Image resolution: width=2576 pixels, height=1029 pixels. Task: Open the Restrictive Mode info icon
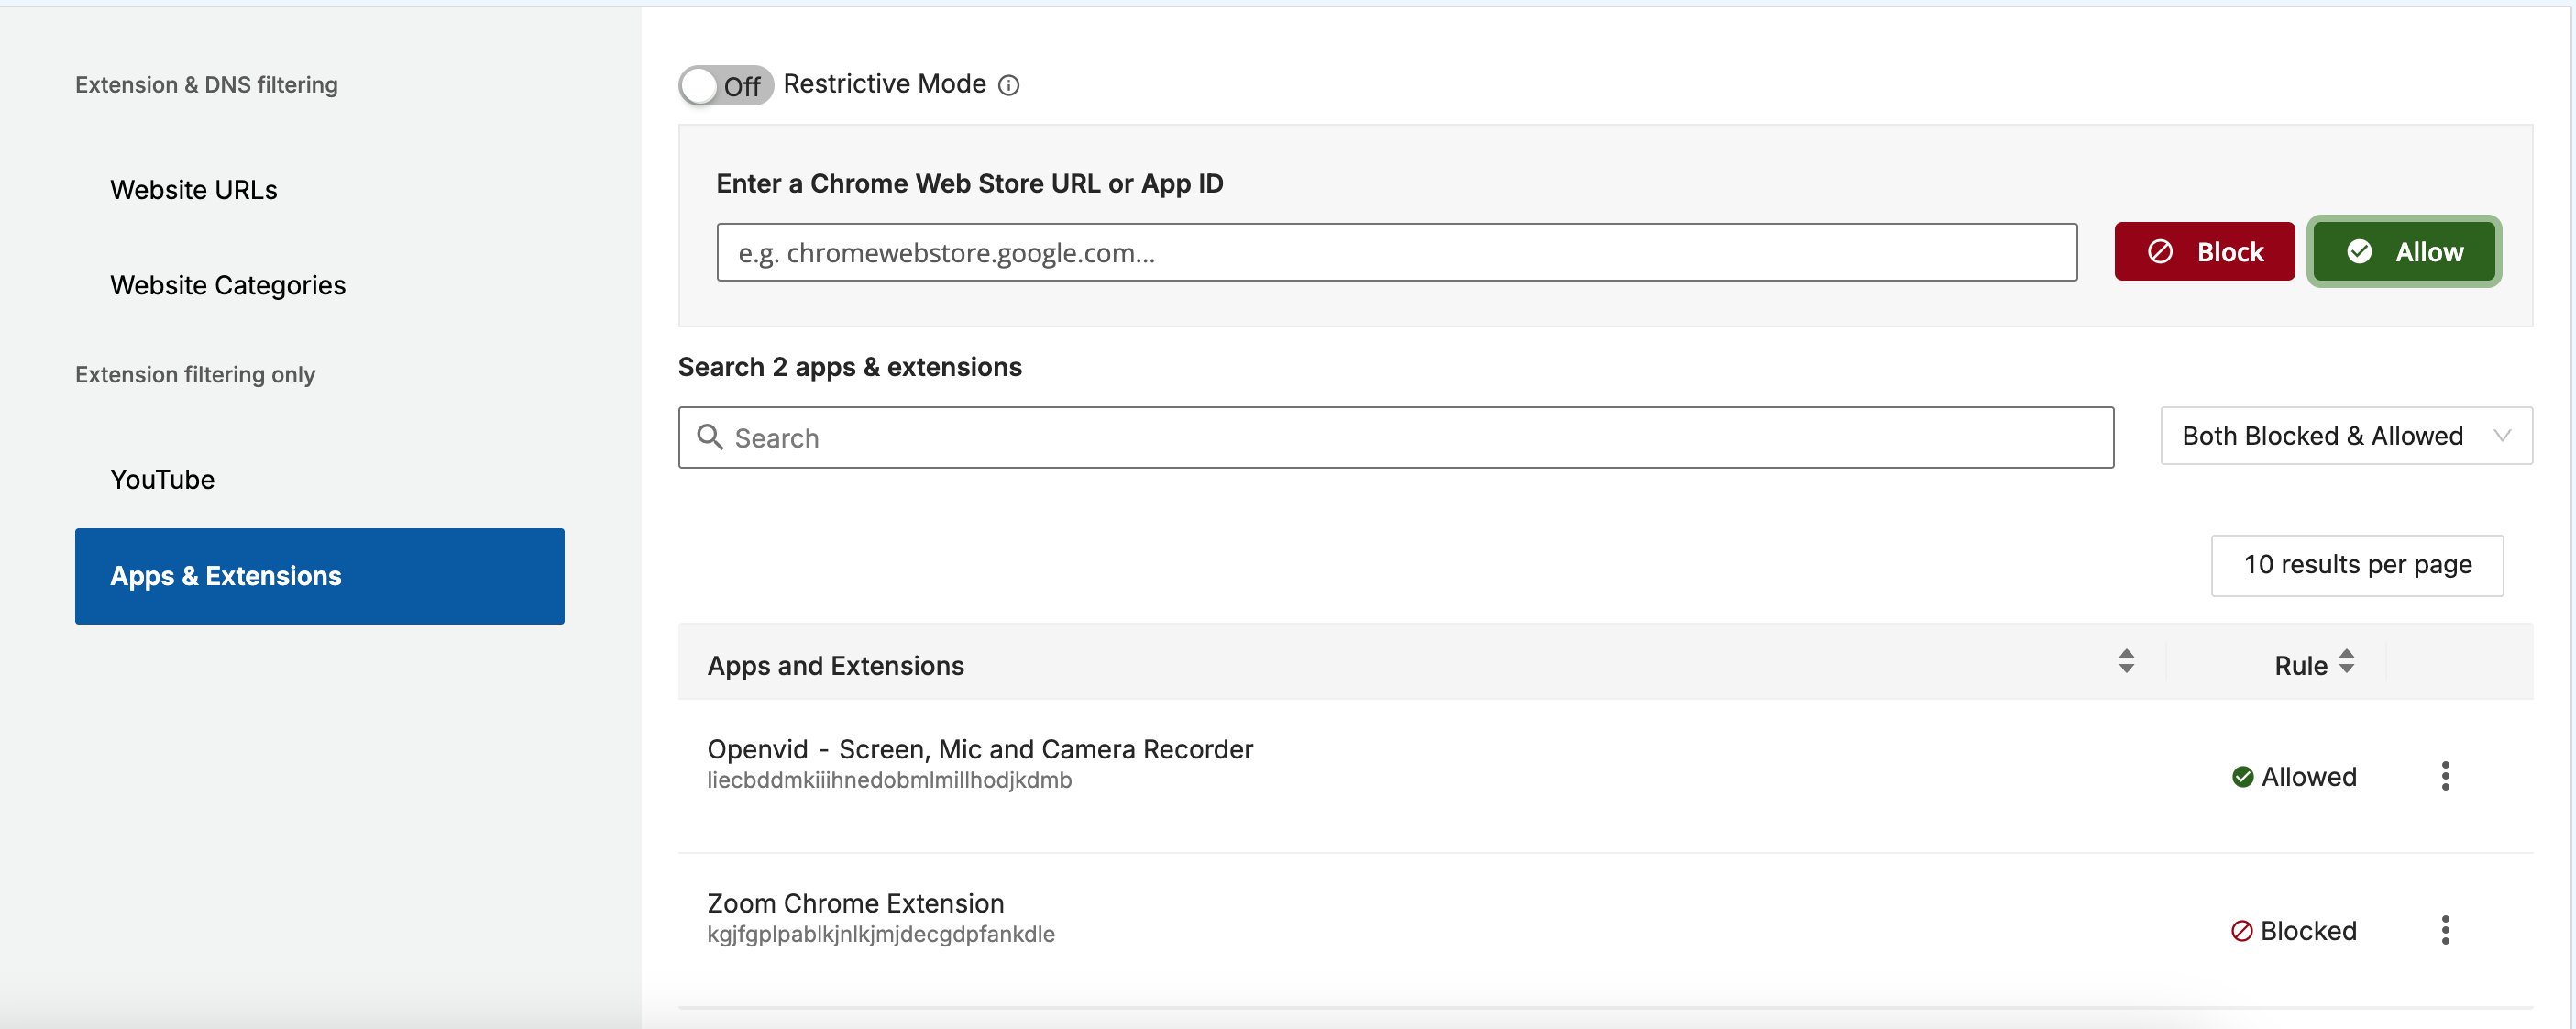pos(1009,86)
